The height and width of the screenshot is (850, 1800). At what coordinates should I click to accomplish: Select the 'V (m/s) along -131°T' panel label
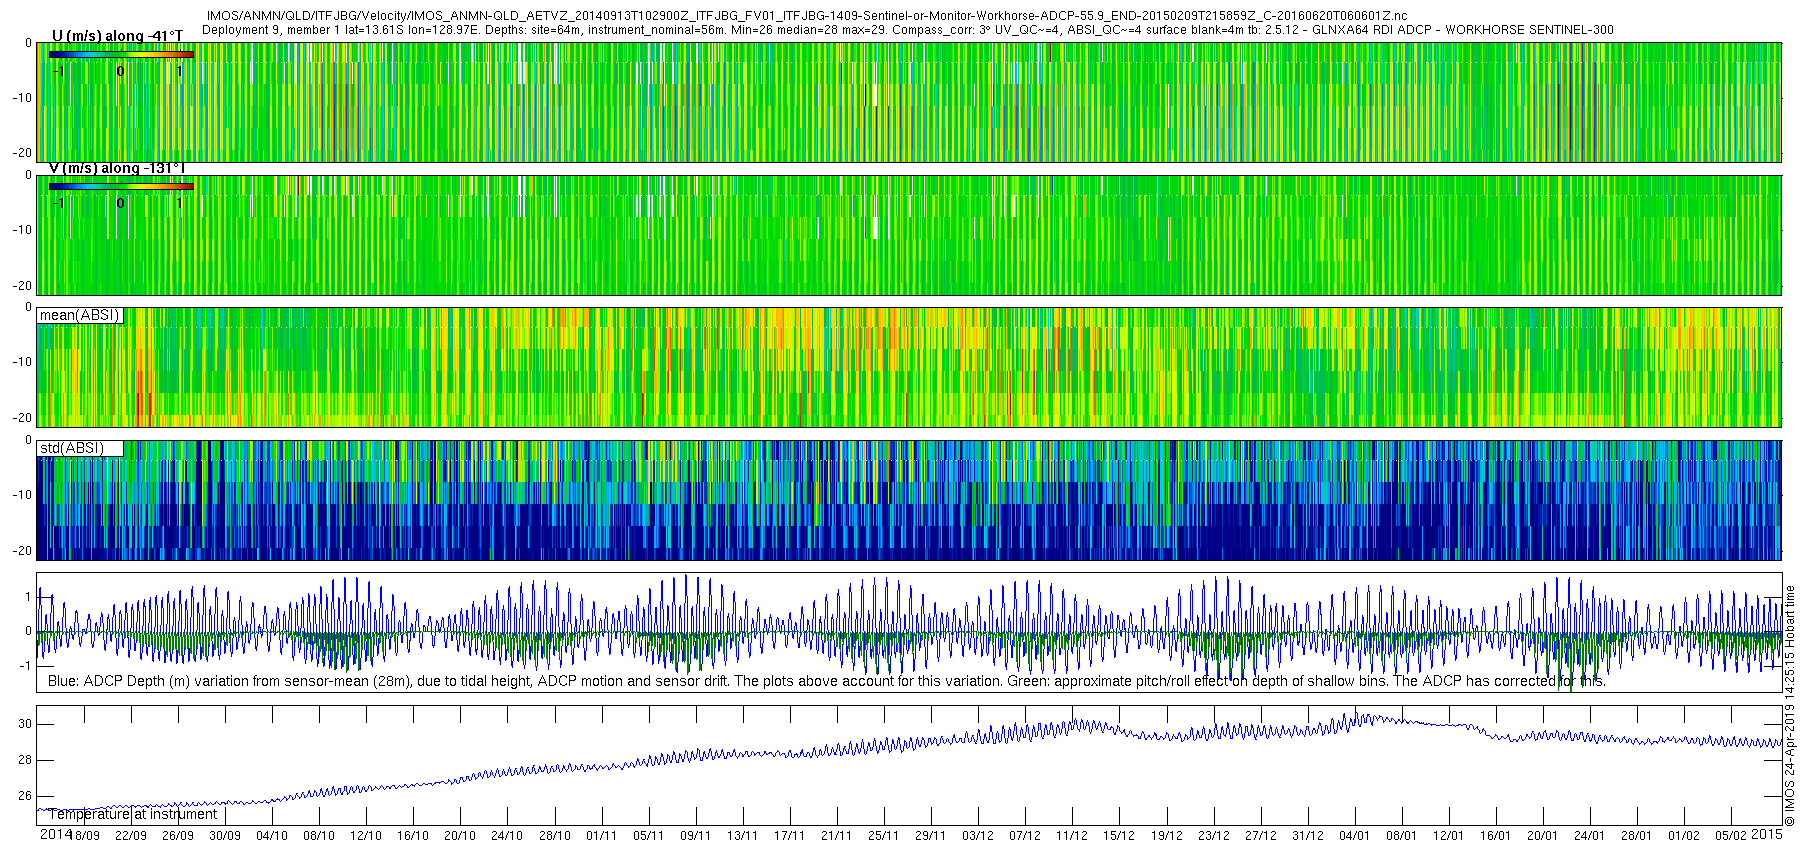click(x=117, y=168)
